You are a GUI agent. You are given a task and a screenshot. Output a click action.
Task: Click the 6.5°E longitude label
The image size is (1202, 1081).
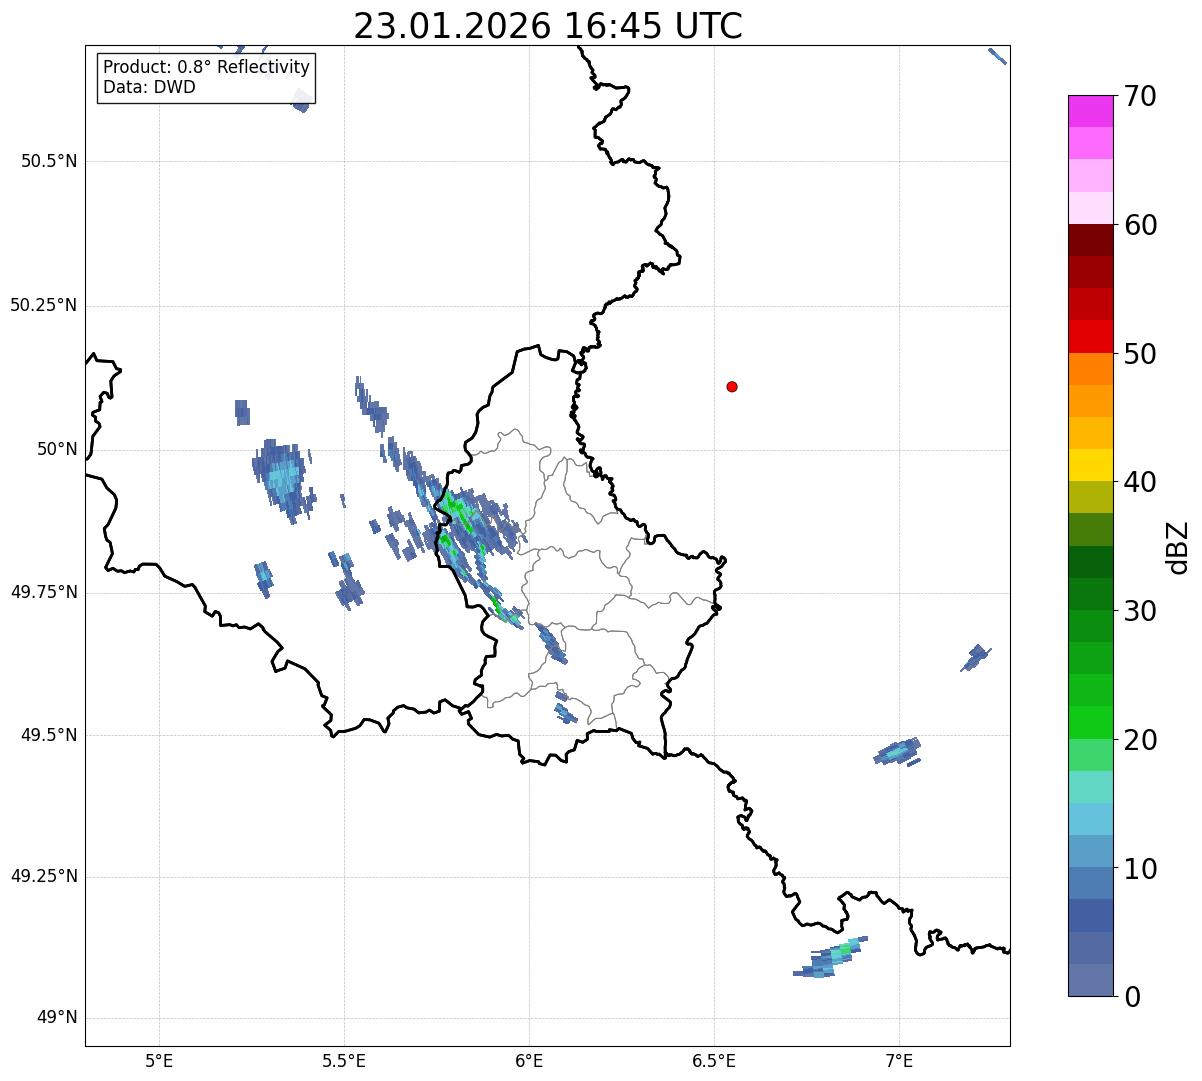714,1060
